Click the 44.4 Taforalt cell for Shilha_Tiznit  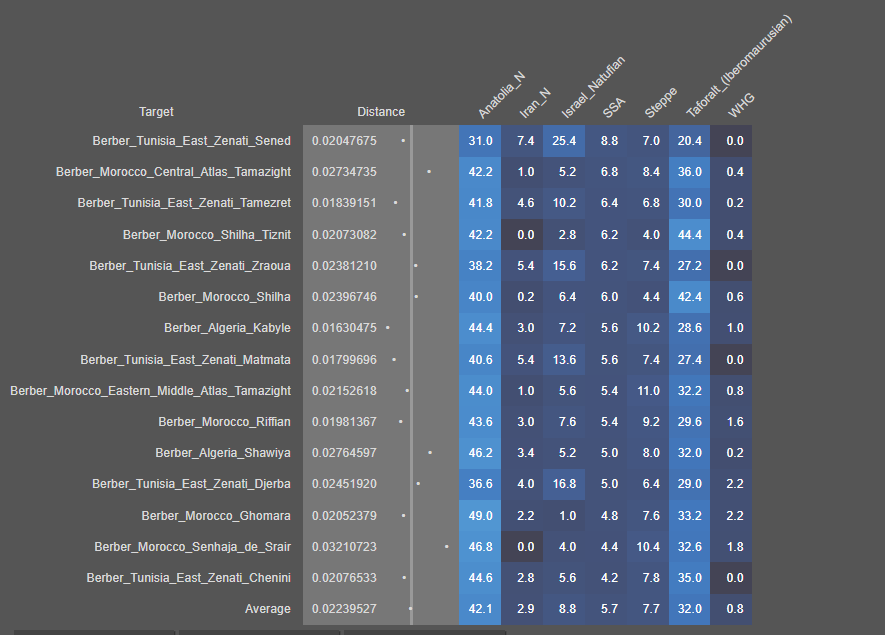pos(689,235)
